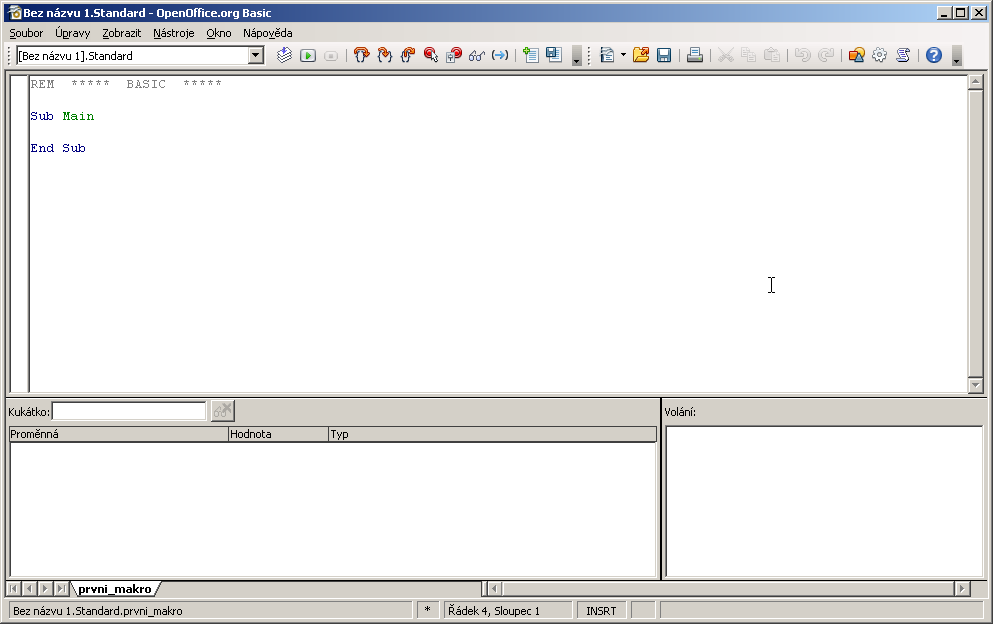Open the Object Catalog shapes icon
Viewport: 993px width, 624px height.
pyautogui.click(x=857, y=56)
